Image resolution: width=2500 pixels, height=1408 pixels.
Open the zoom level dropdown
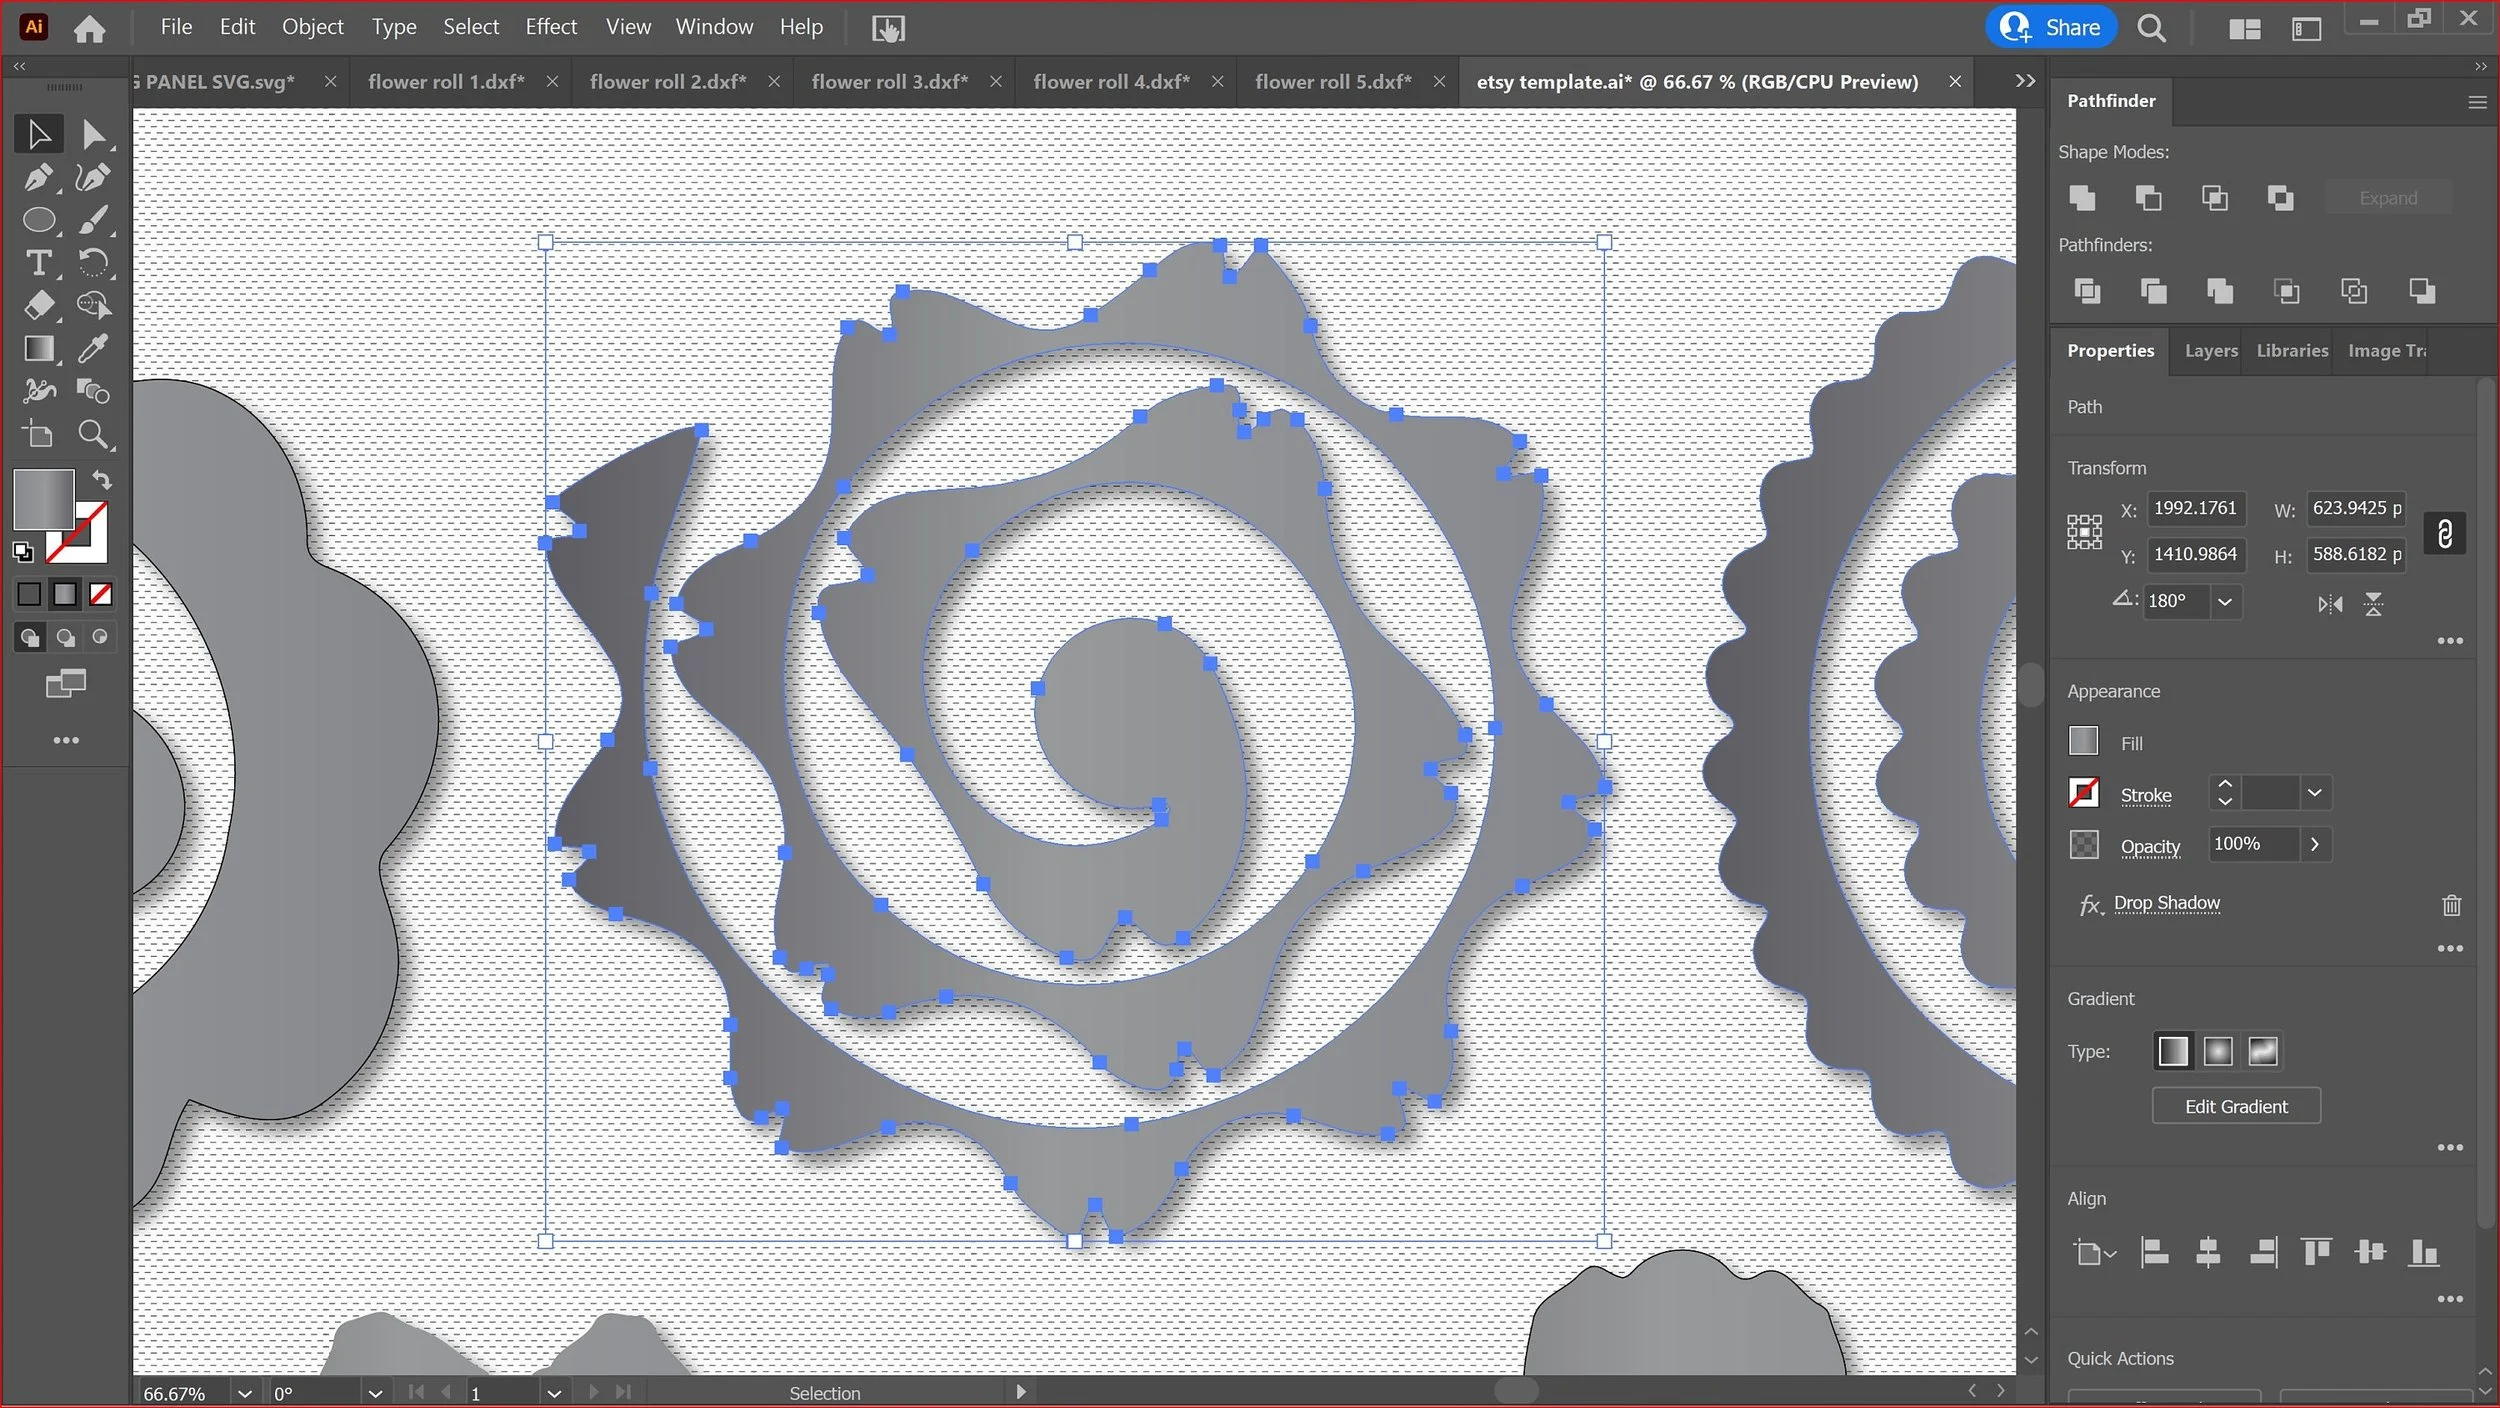pos(244,1393)
